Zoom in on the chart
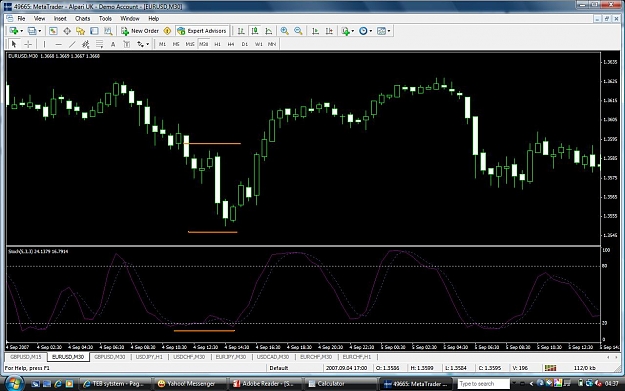Image resolution: width=625 pixels, height=391 pixels. 284,31
